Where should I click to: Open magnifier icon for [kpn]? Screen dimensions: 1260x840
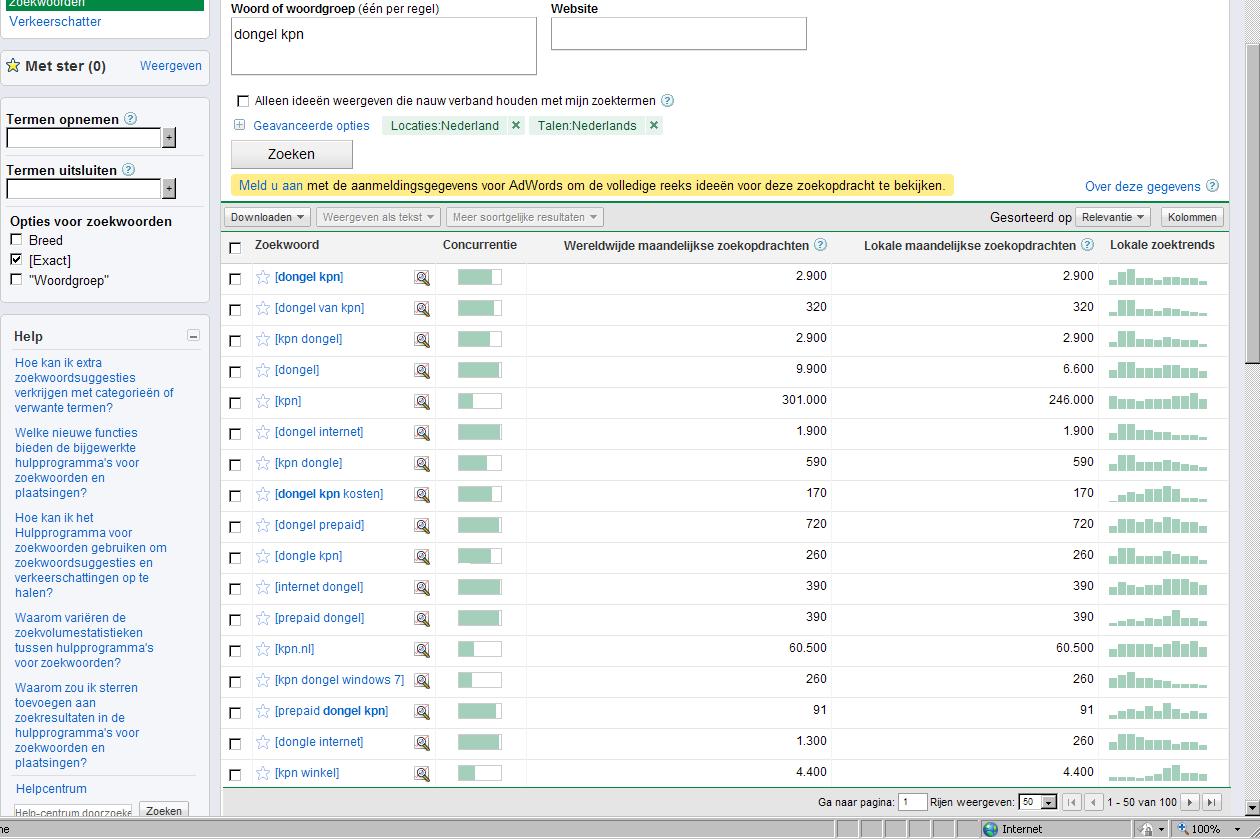pos(422,402)
